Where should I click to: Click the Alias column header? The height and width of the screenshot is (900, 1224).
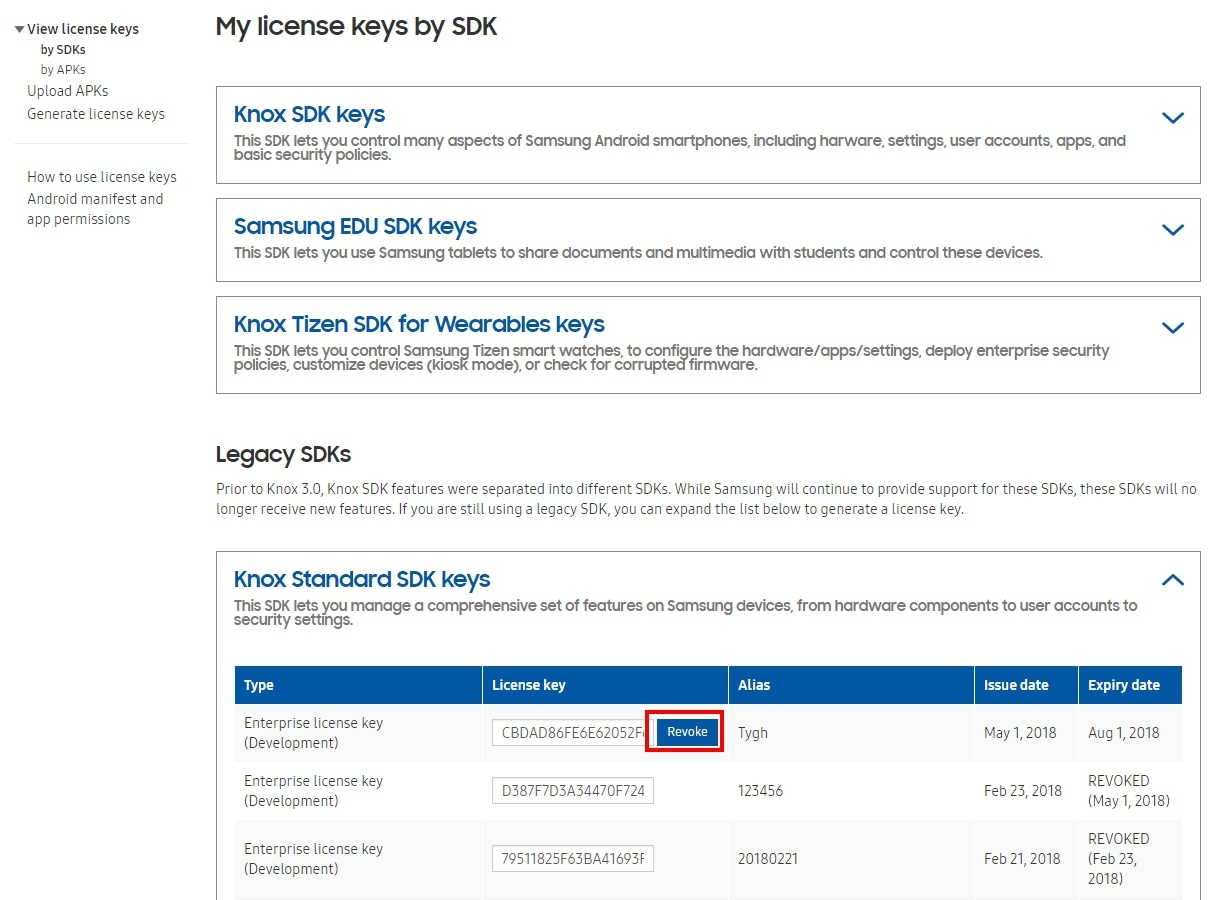click(x=851, y=685)
